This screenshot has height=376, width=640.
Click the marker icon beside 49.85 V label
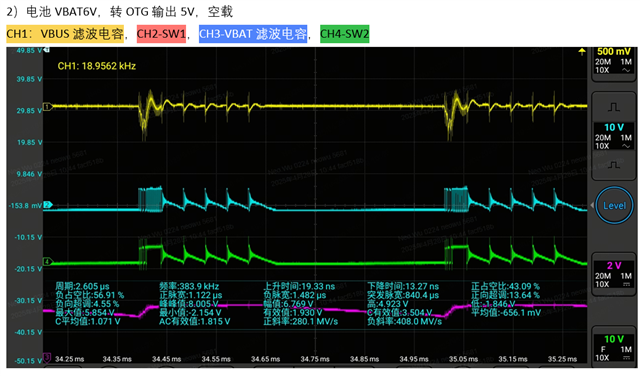click(x=47, y=50)
